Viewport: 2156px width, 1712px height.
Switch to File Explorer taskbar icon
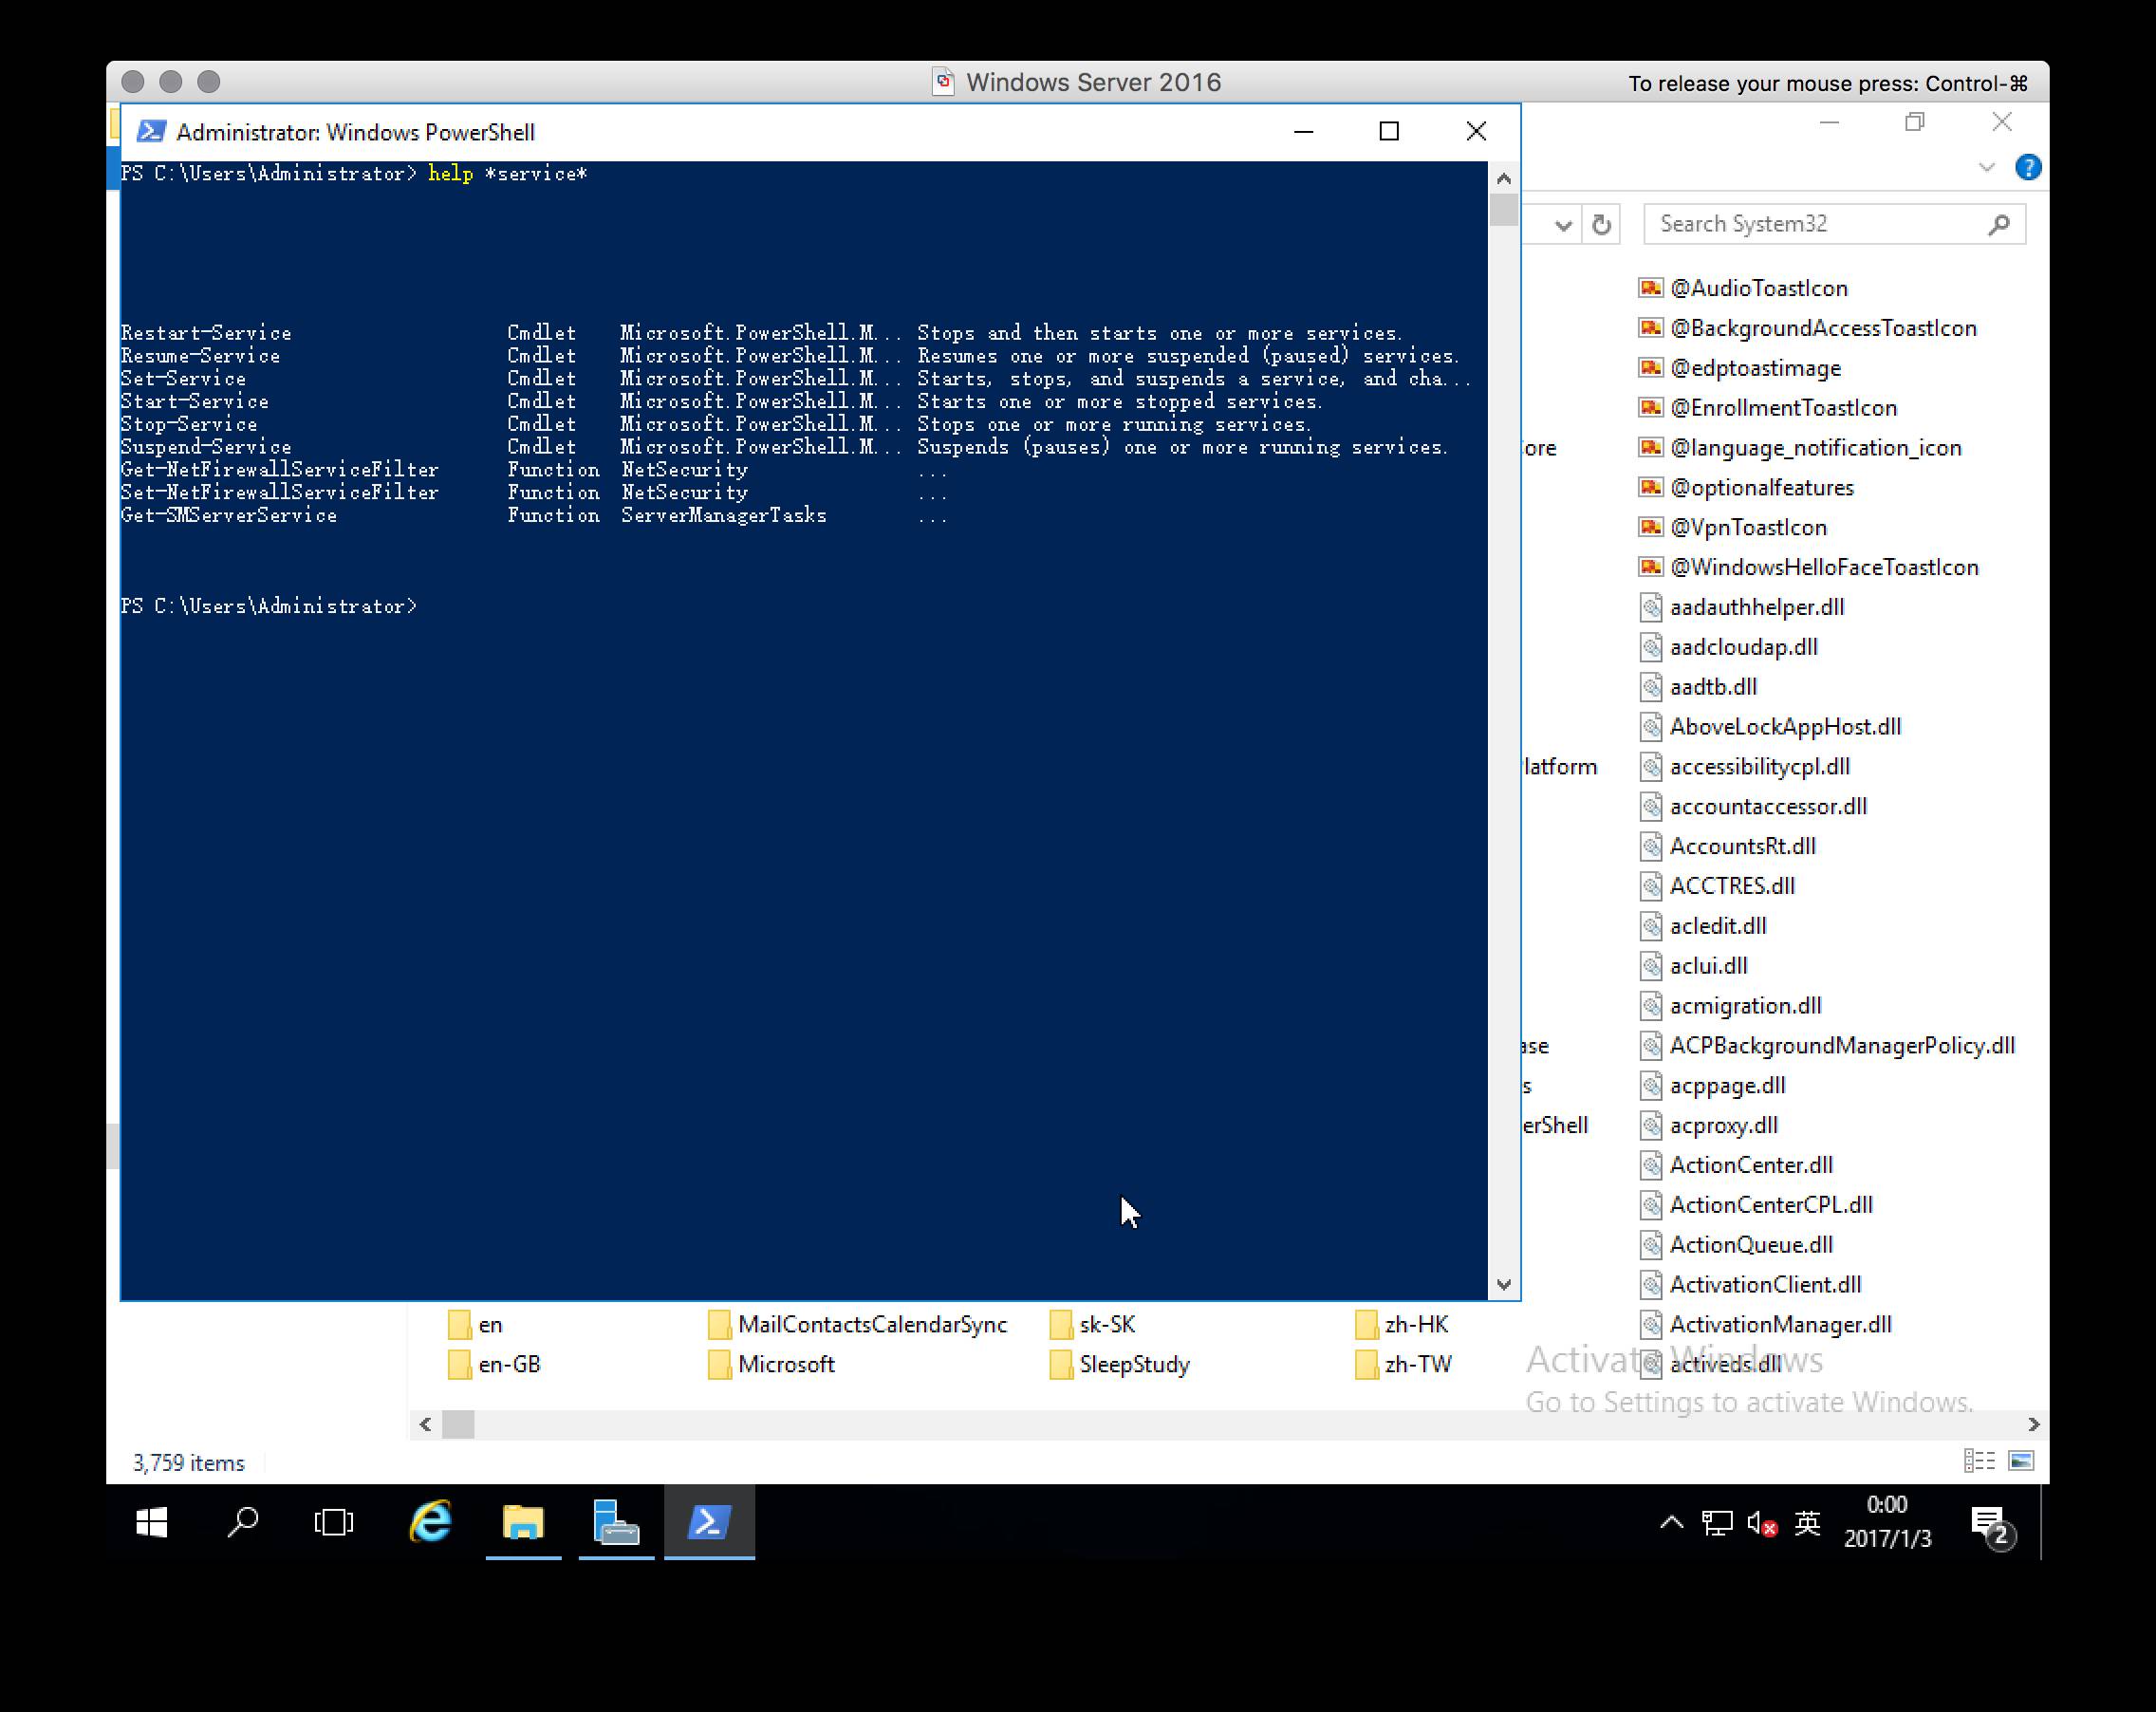tap(523, 1522)
